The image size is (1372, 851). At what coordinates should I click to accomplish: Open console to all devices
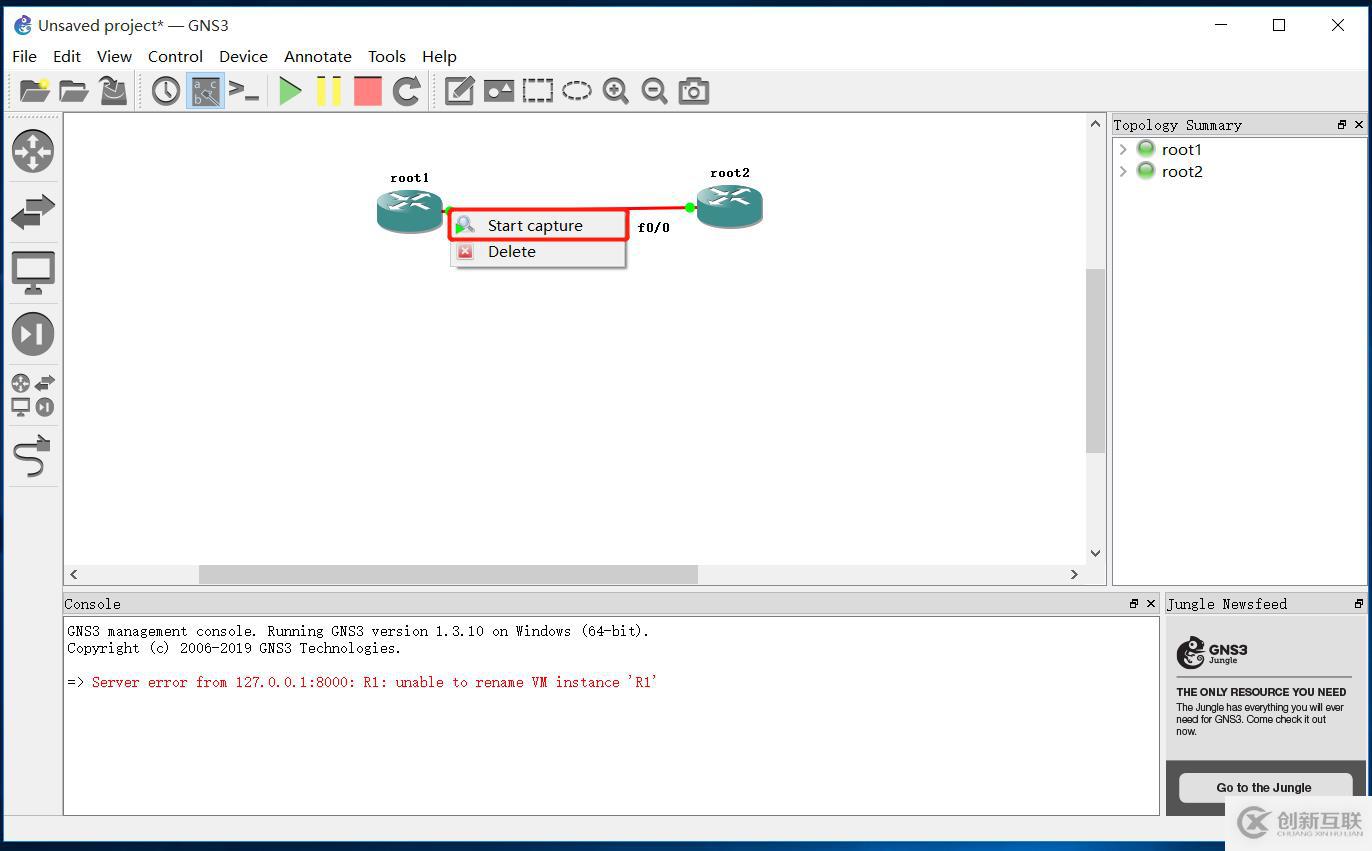tap(244, 91)
